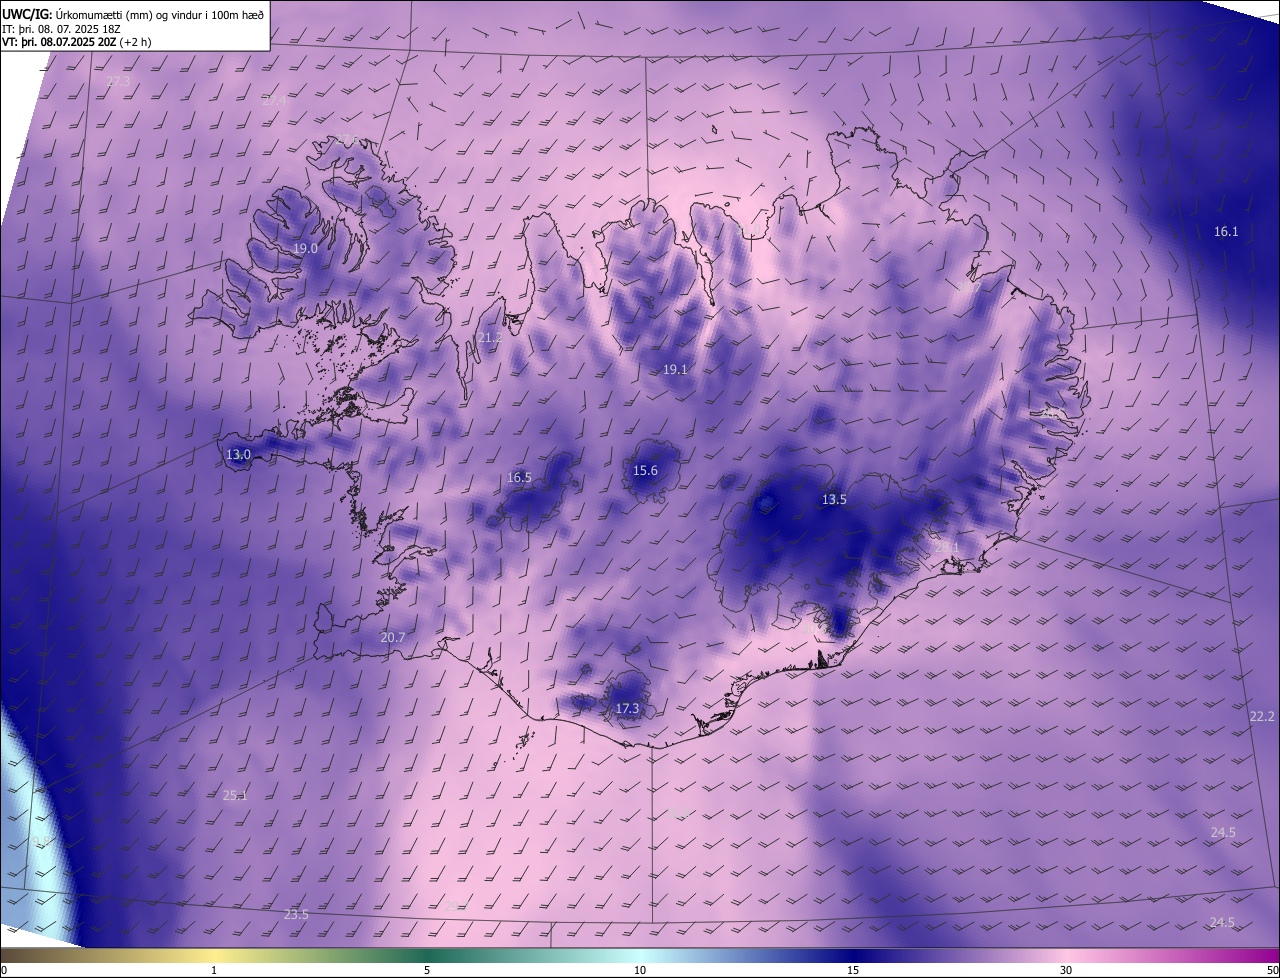Click the 22.2 value label offshore
The height and width of the screenshot is (978, 1280).
[x=1262, y=716]
